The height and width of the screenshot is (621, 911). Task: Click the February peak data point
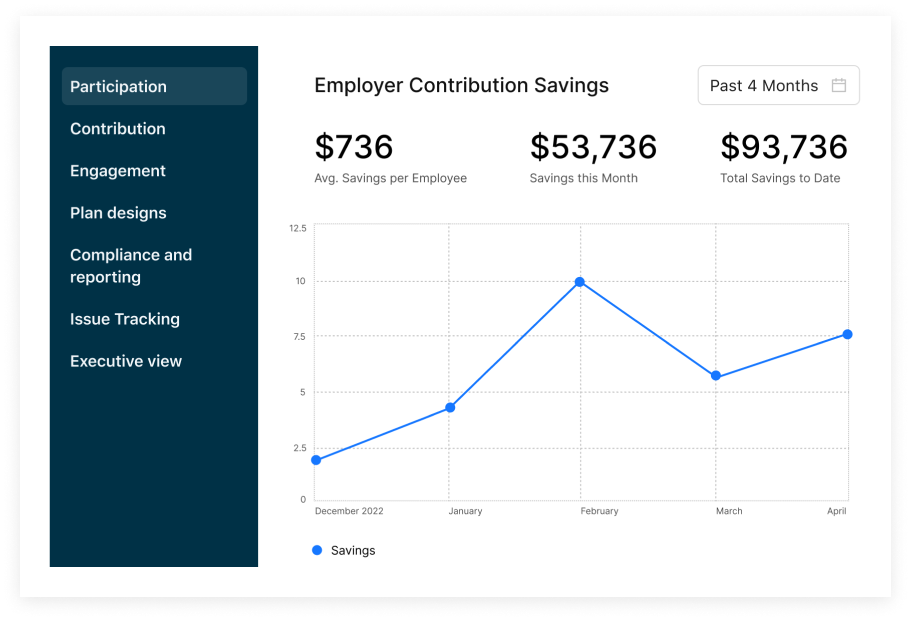click(x=580, y=282)
